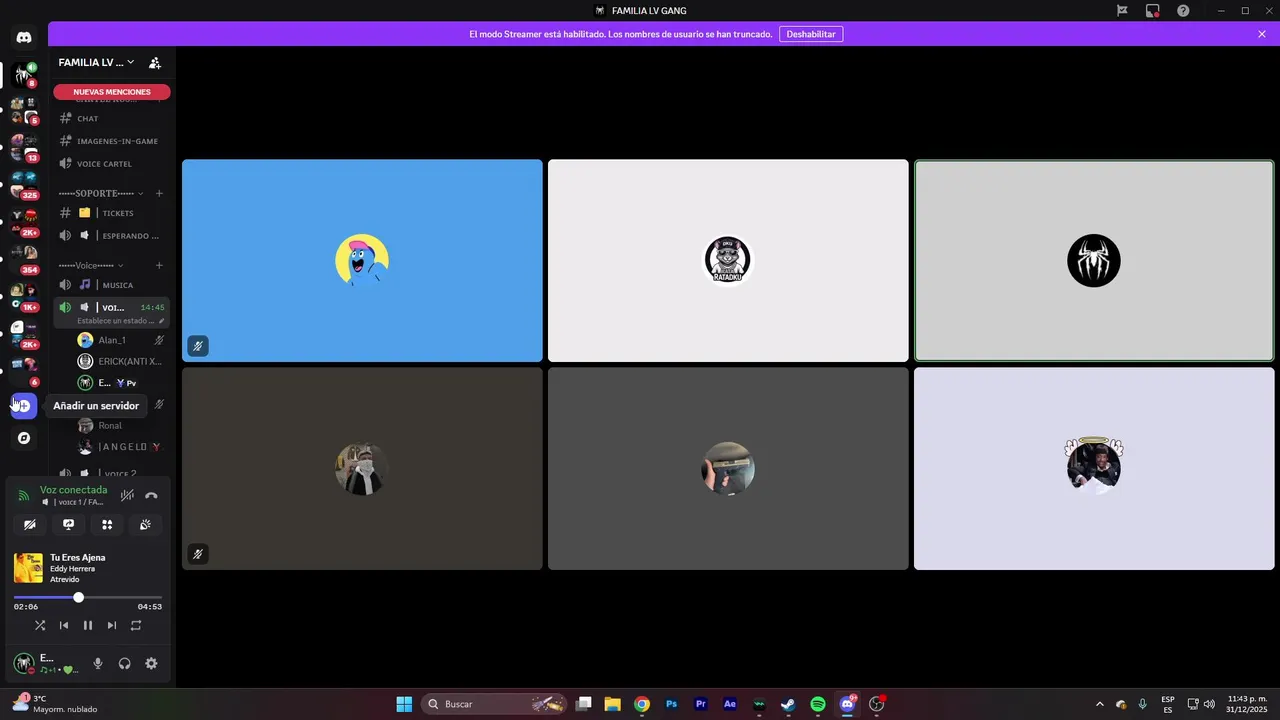Join the VOICE CARTEL voice channel

pos(109,163)
